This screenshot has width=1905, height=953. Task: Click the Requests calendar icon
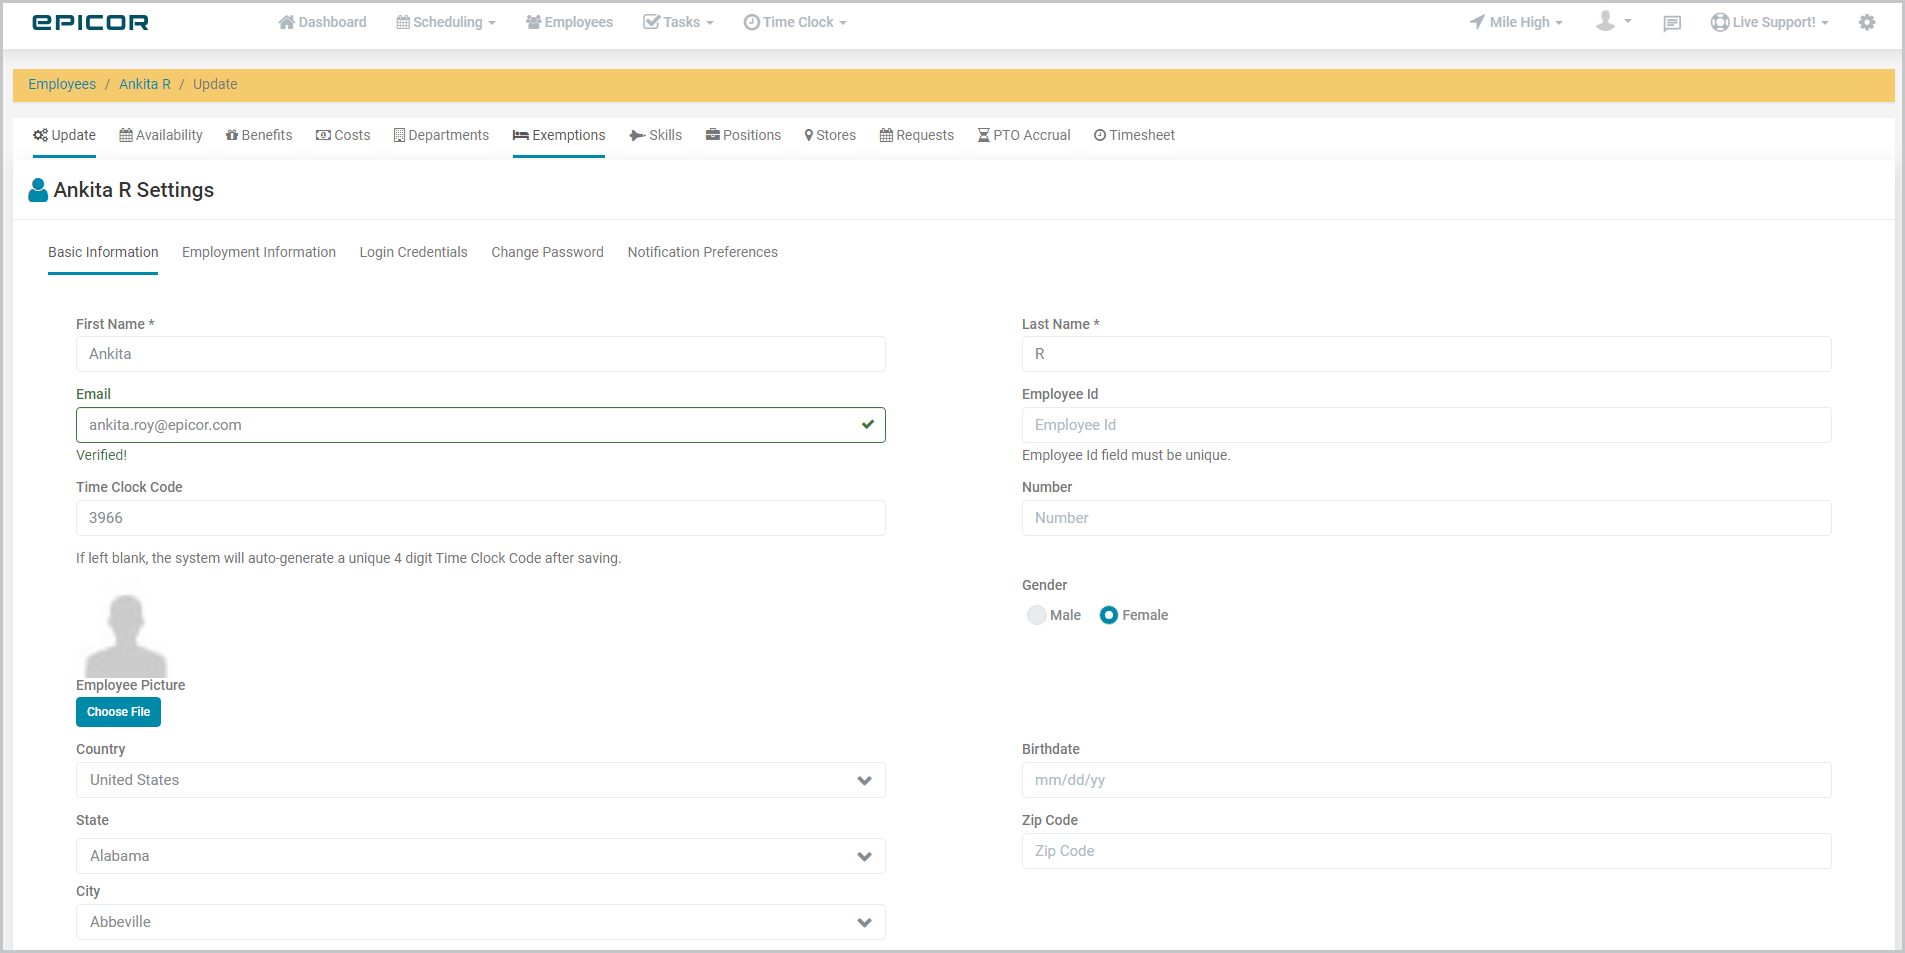(x=886, y=135)
